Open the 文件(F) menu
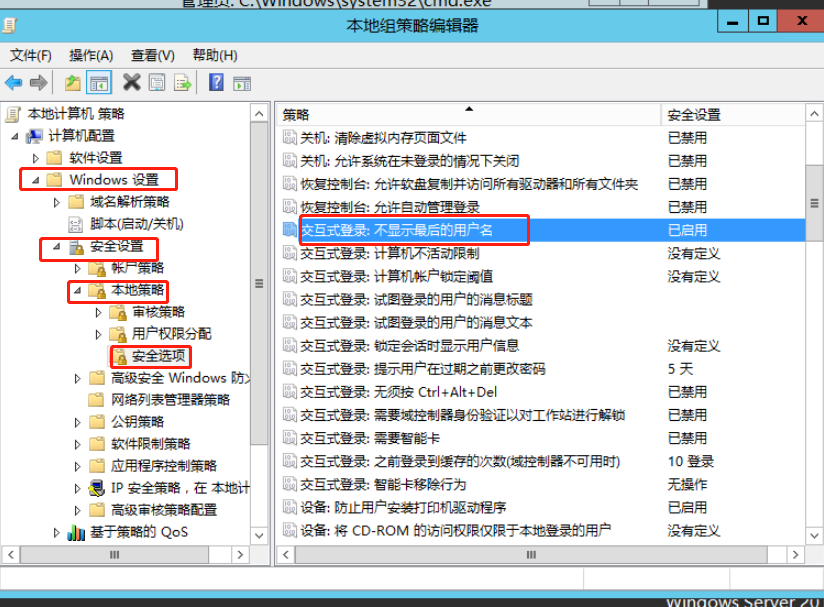824x607 pixels. [30, 55]
